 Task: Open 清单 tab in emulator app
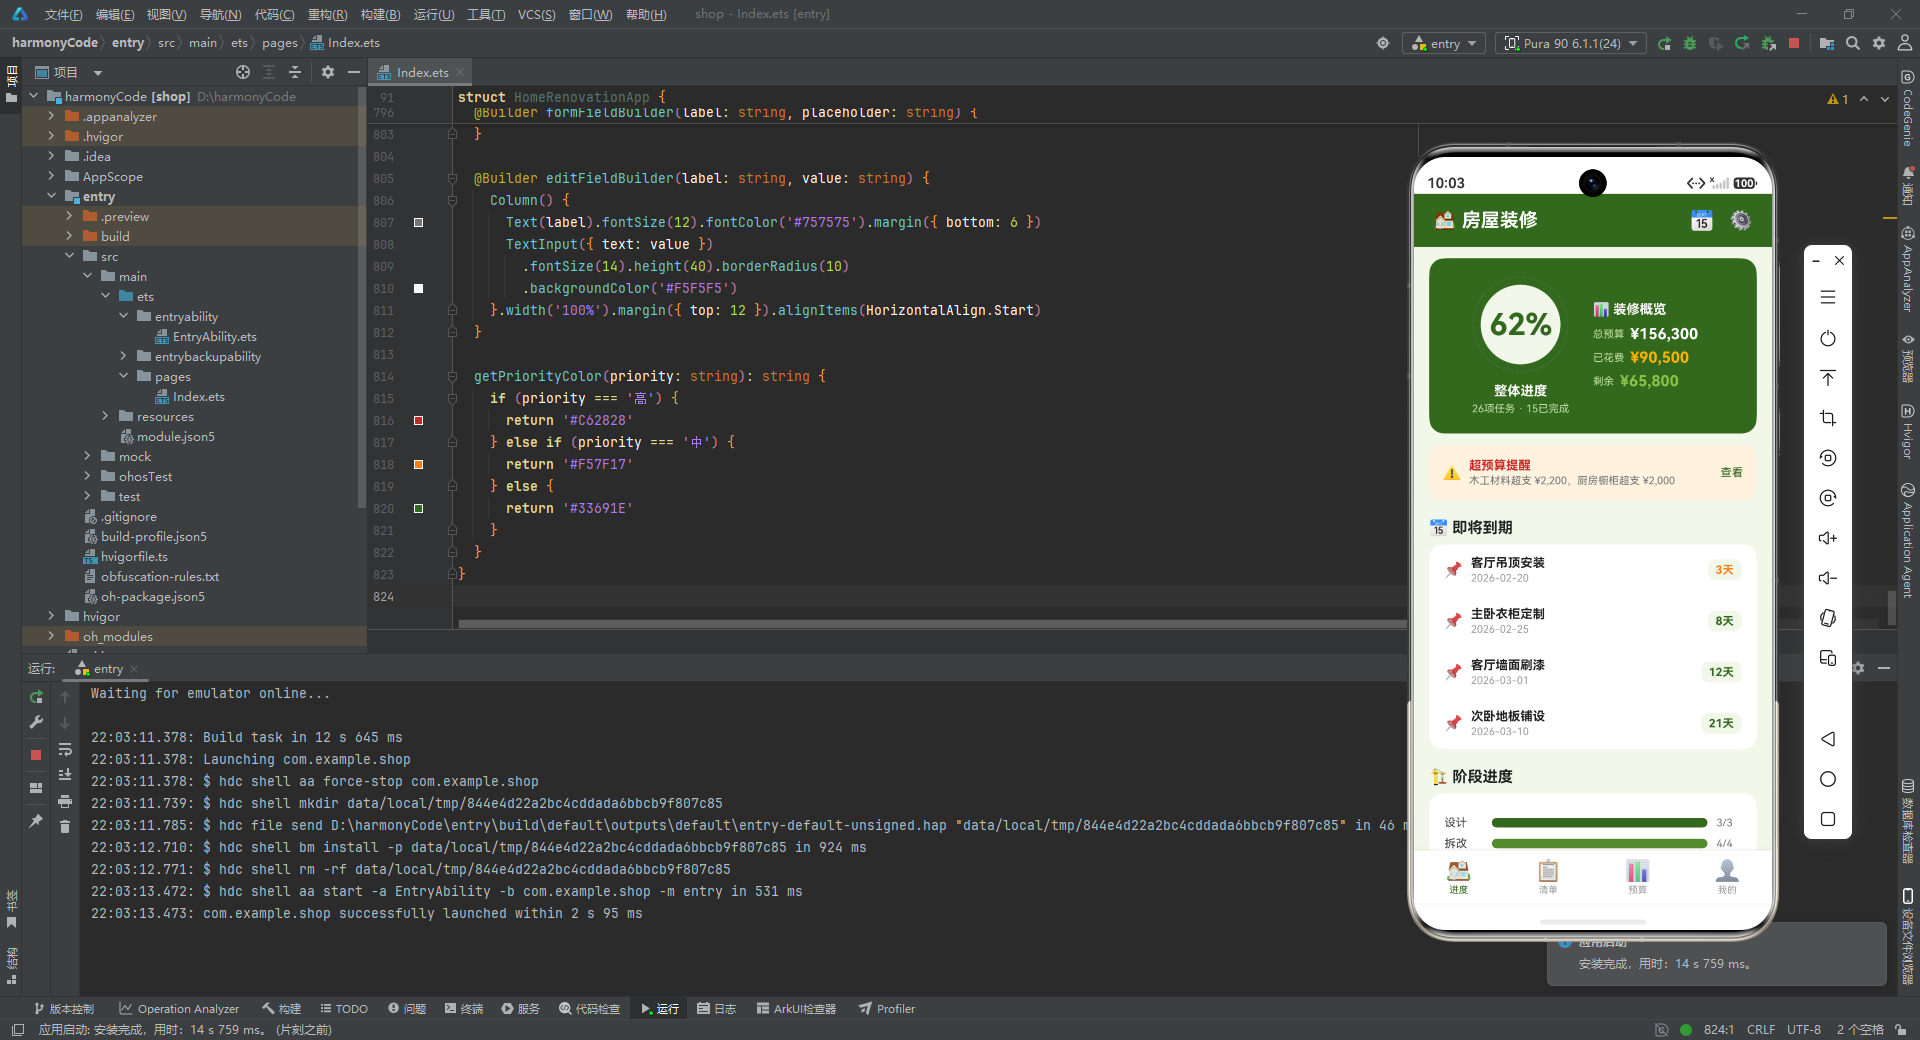coord(1548,877)
